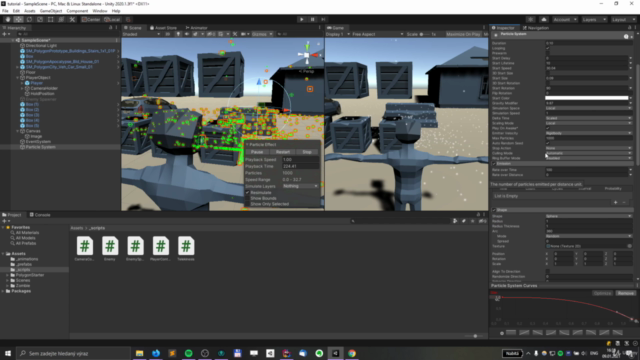Viewport: 640px width, 360px height.
Task: Select the Move tool in toolbar
Action: click(x=18, y=19)
